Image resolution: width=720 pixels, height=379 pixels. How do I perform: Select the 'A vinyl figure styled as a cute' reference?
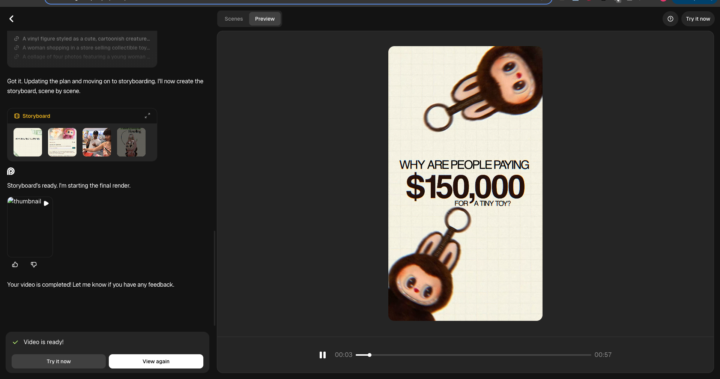tap(82, 39)
